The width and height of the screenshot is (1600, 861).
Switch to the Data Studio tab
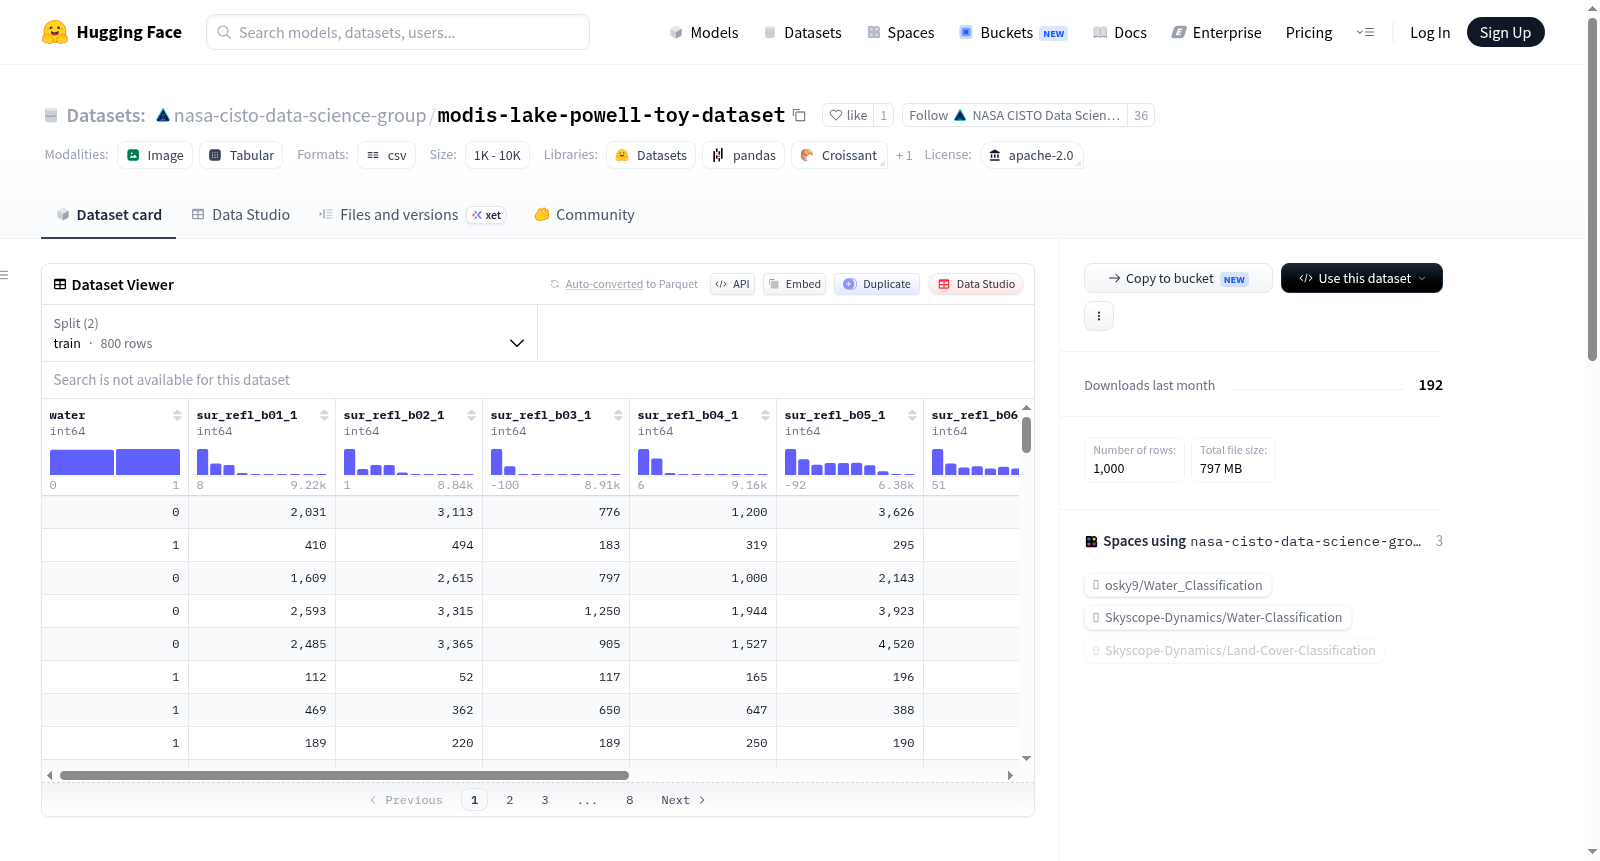(241, 214)
